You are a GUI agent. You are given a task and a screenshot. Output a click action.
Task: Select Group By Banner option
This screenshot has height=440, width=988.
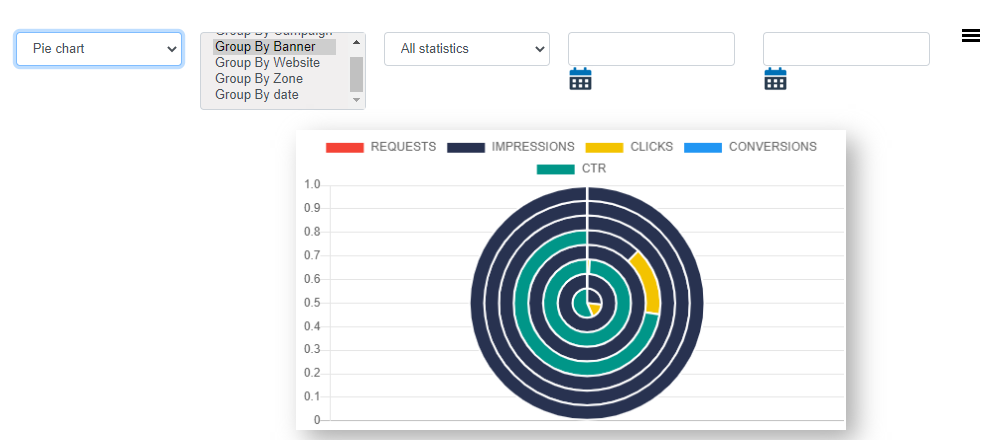point(266,47)
